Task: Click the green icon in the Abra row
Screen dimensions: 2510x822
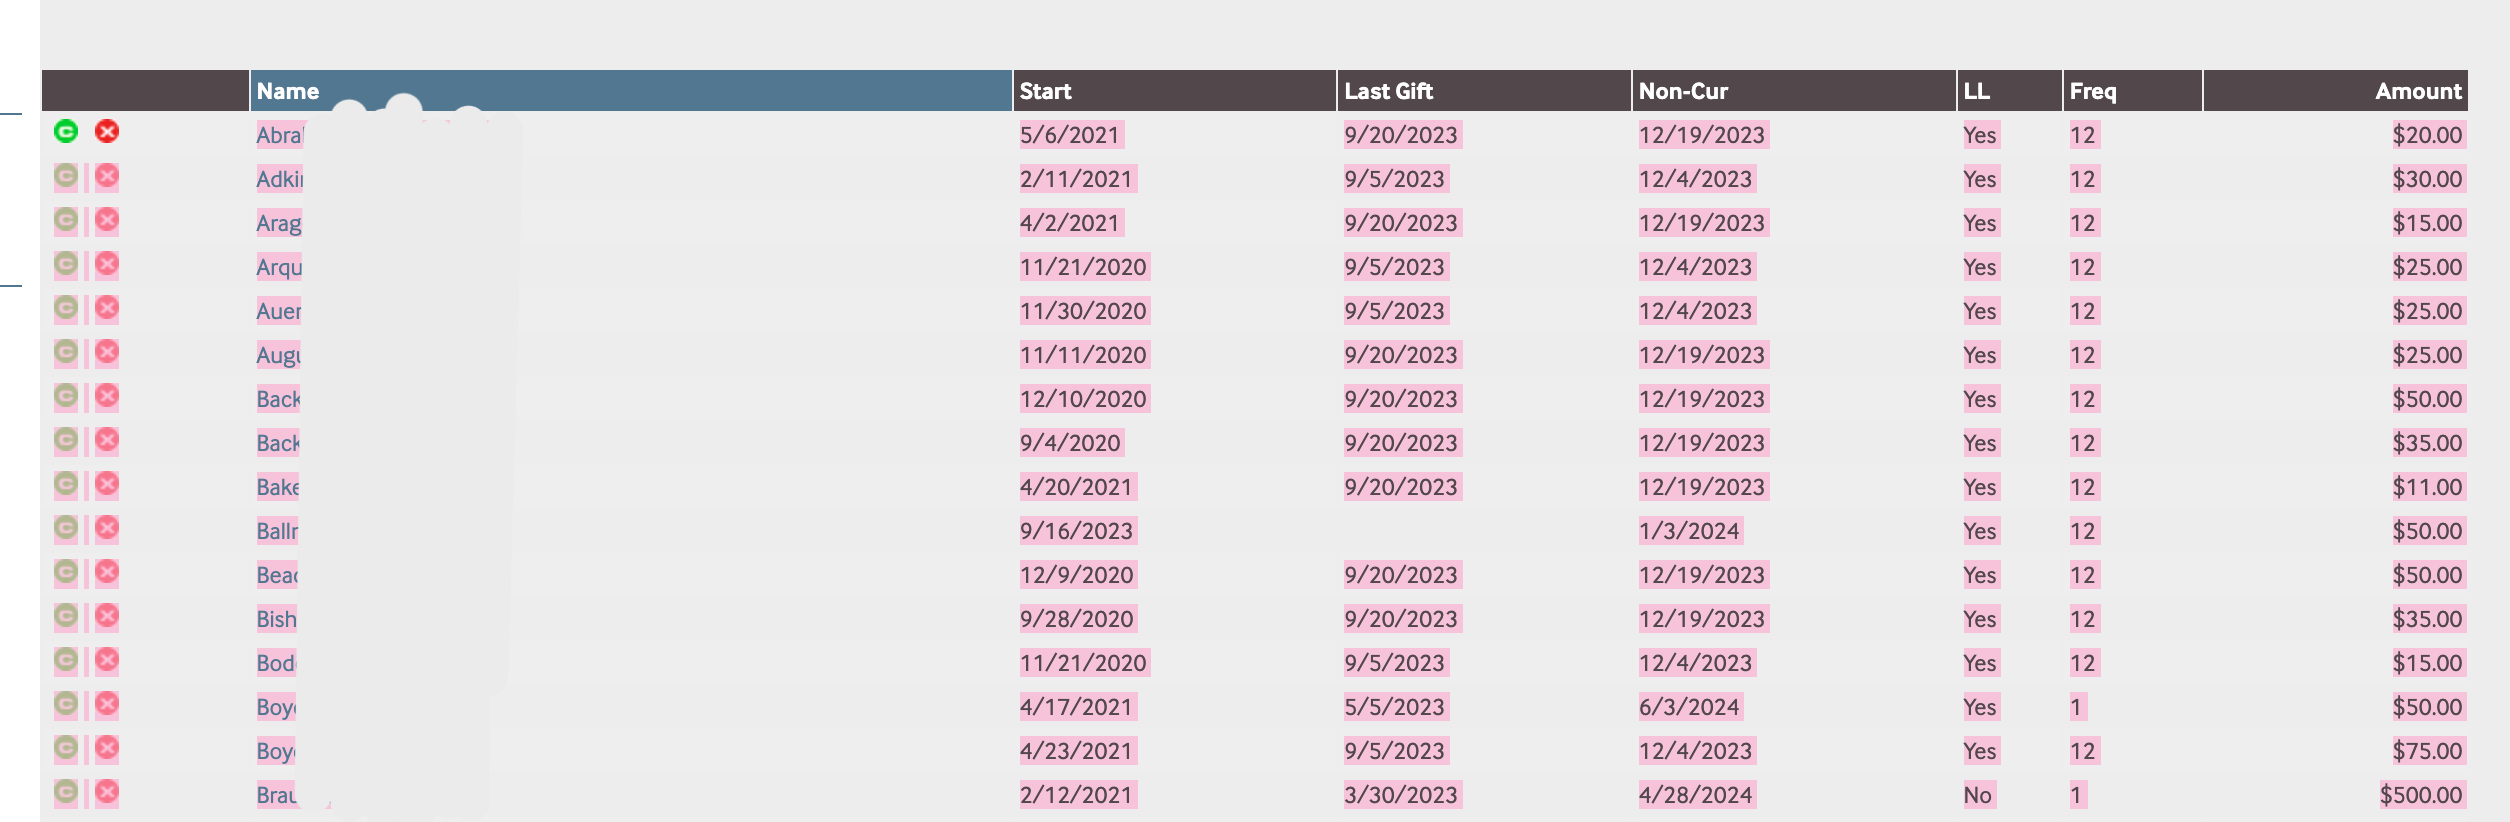Action: pyautogui.click(x=66, y=131)
